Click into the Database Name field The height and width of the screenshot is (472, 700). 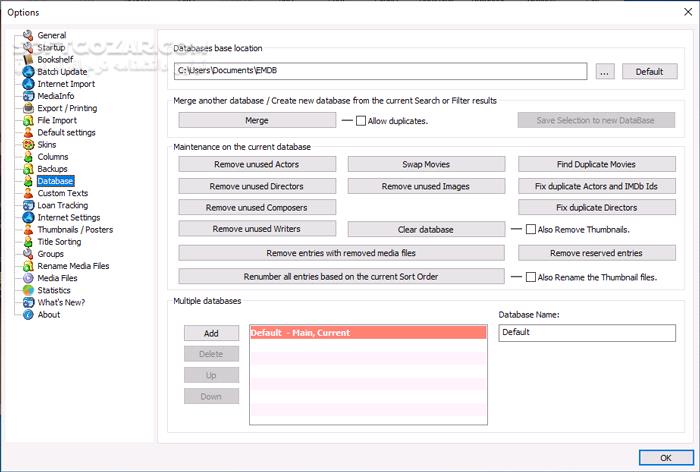coord(586,333)
